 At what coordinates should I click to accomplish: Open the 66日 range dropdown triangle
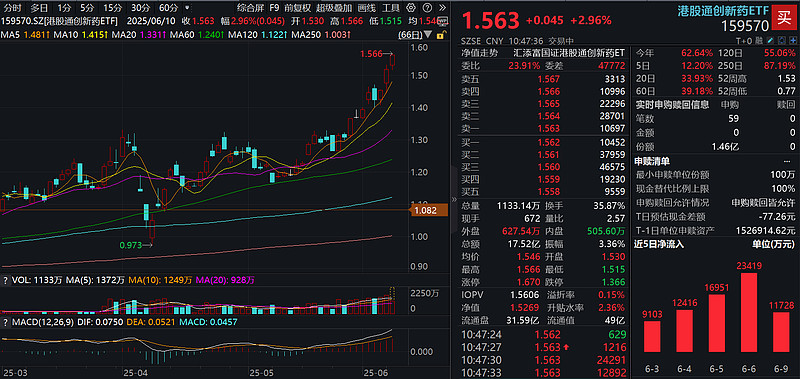click(428, 34)
